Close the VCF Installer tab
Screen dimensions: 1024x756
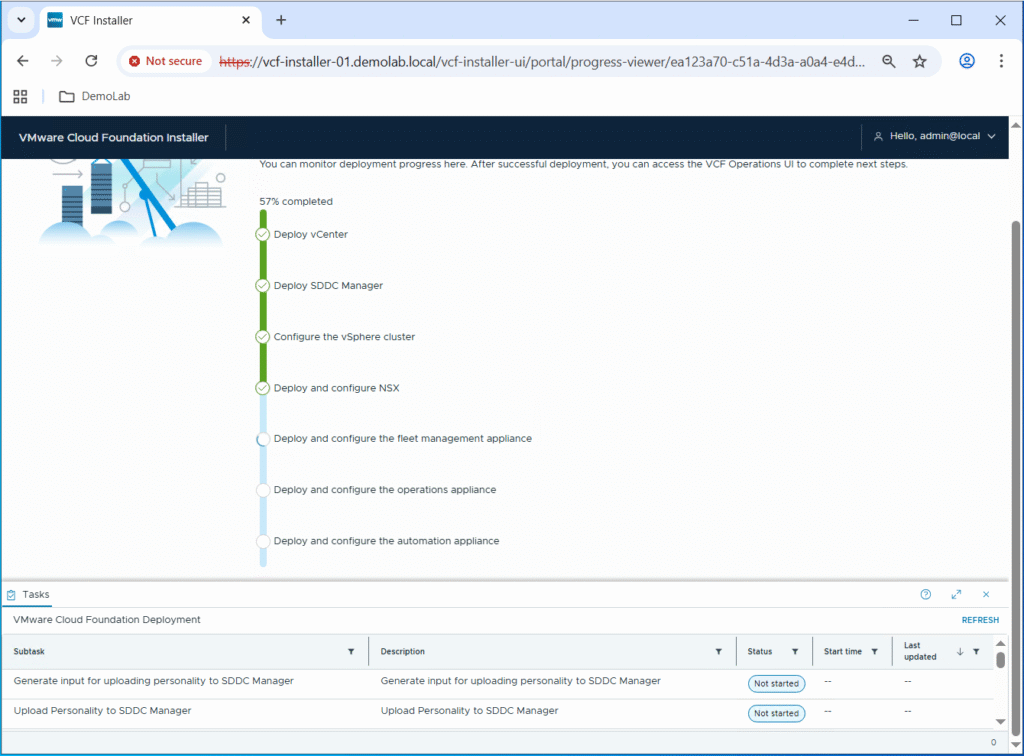pyautogui.click(x=246, y=20)
